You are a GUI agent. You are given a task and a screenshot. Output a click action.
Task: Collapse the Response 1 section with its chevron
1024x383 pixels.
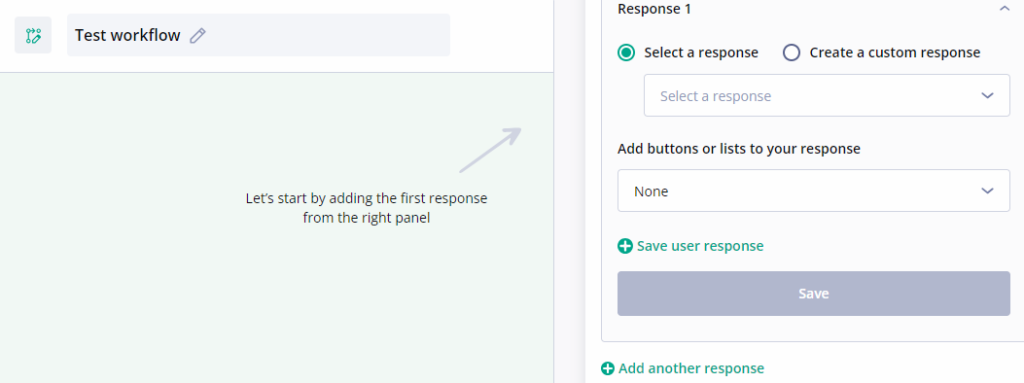(x=1004, y=9)
